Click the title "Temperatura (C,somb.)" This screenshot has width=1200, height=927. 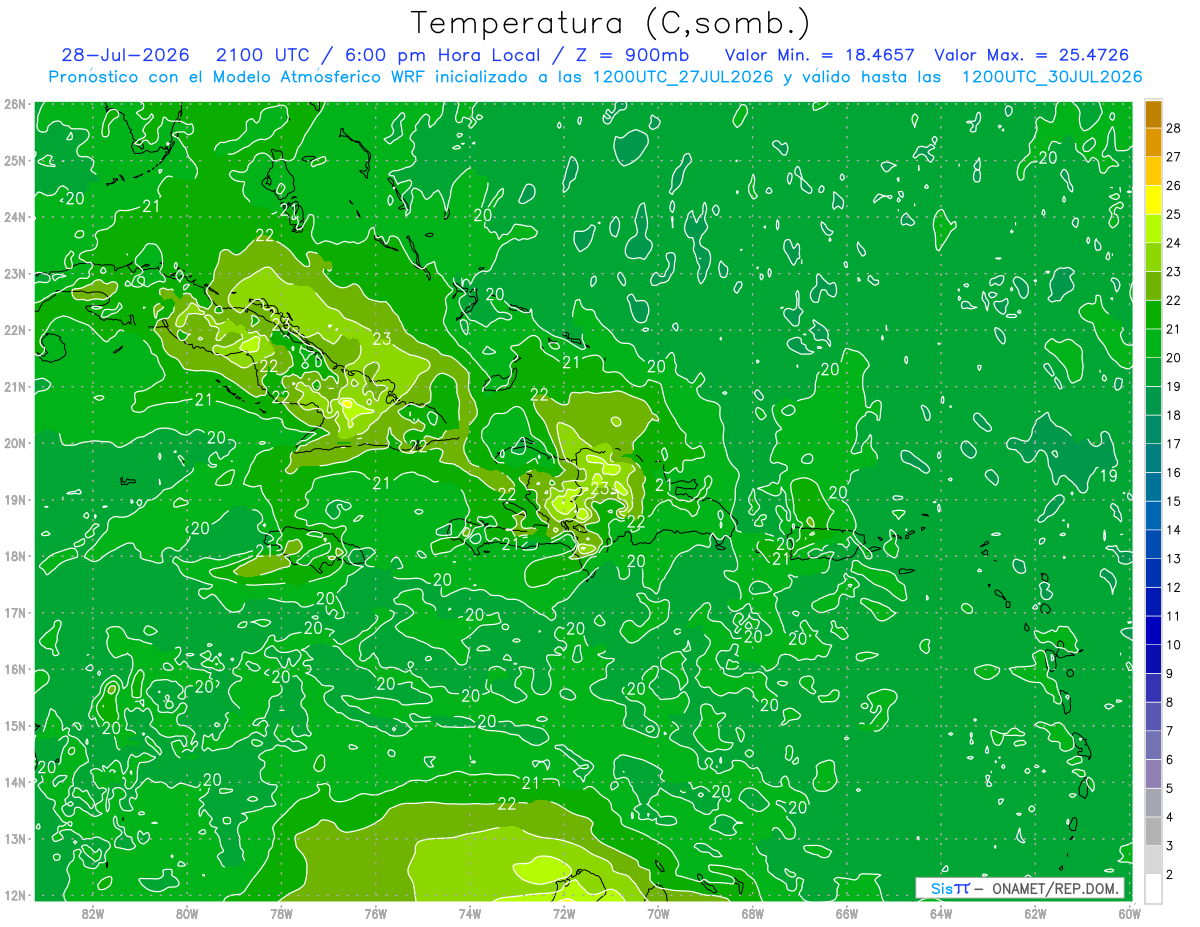(x=609, y=23)
